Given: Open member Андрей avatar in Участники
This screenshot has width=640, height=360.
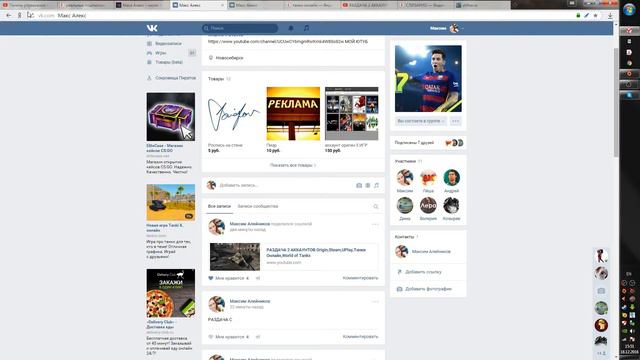Looking at the screenshot, I should [451, 178].
